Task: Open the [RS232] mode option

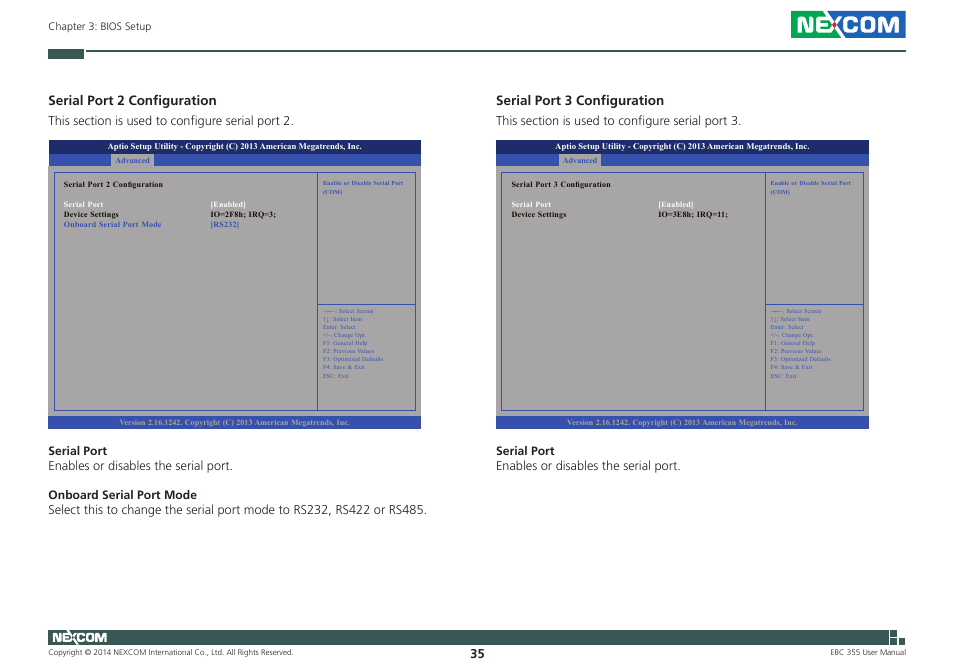Action: click(225, 224)
